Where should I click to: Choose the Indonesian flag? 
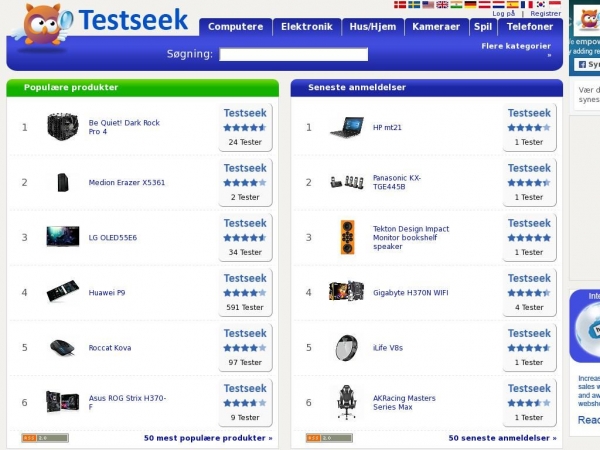555,5
